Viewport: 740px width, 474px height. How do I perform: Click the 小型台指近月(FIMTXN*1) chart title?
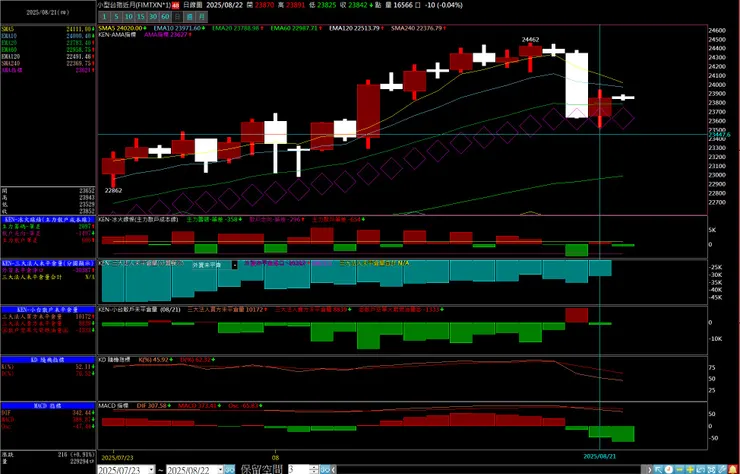(134, 5)
